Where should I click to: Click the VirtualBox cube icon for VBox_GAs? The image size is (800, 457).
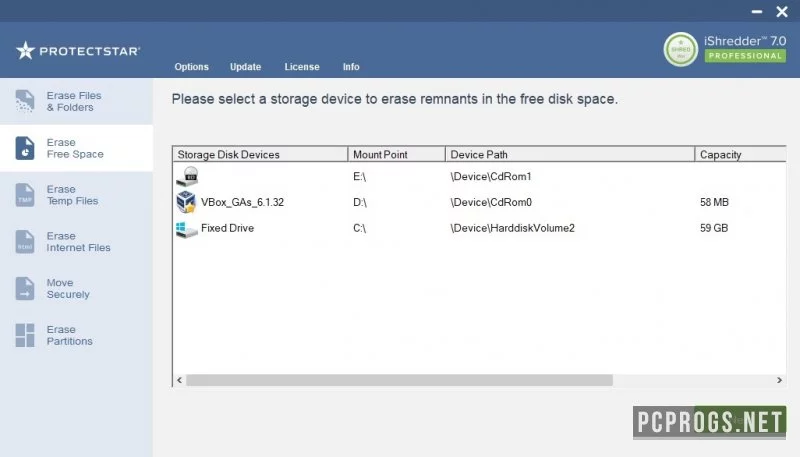tap(186, 202)
